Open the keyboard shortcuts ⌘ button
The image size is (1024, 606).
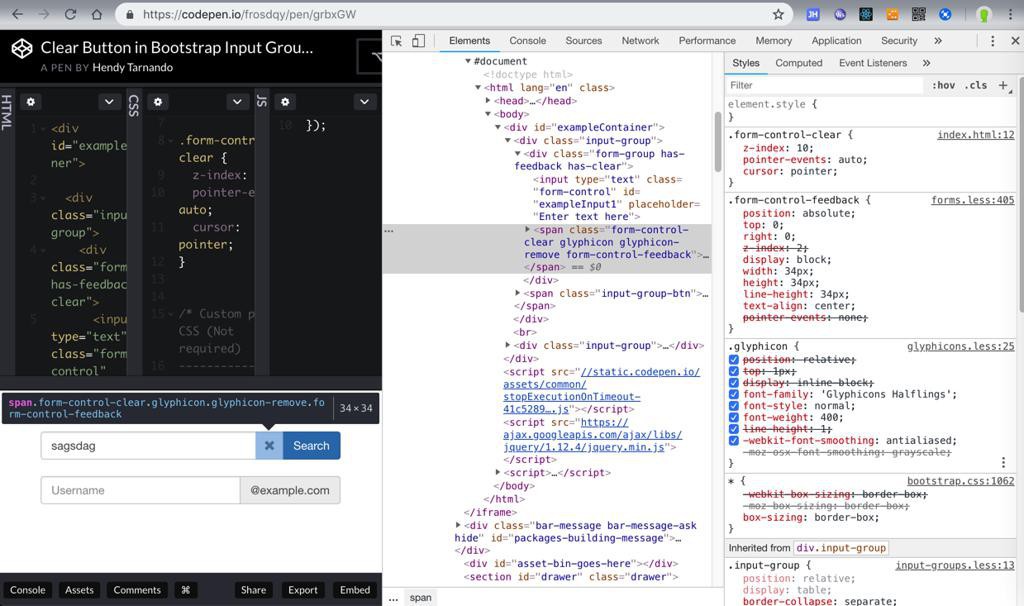point(185,590)
